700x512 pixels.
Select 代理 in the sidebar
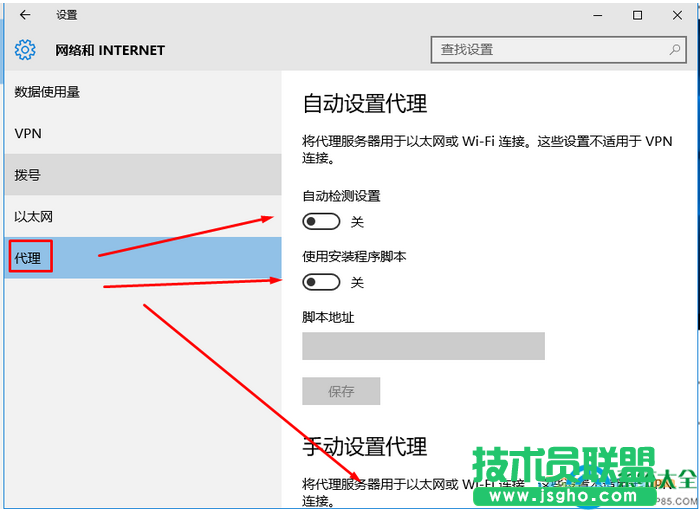click(x=28, y=259)
